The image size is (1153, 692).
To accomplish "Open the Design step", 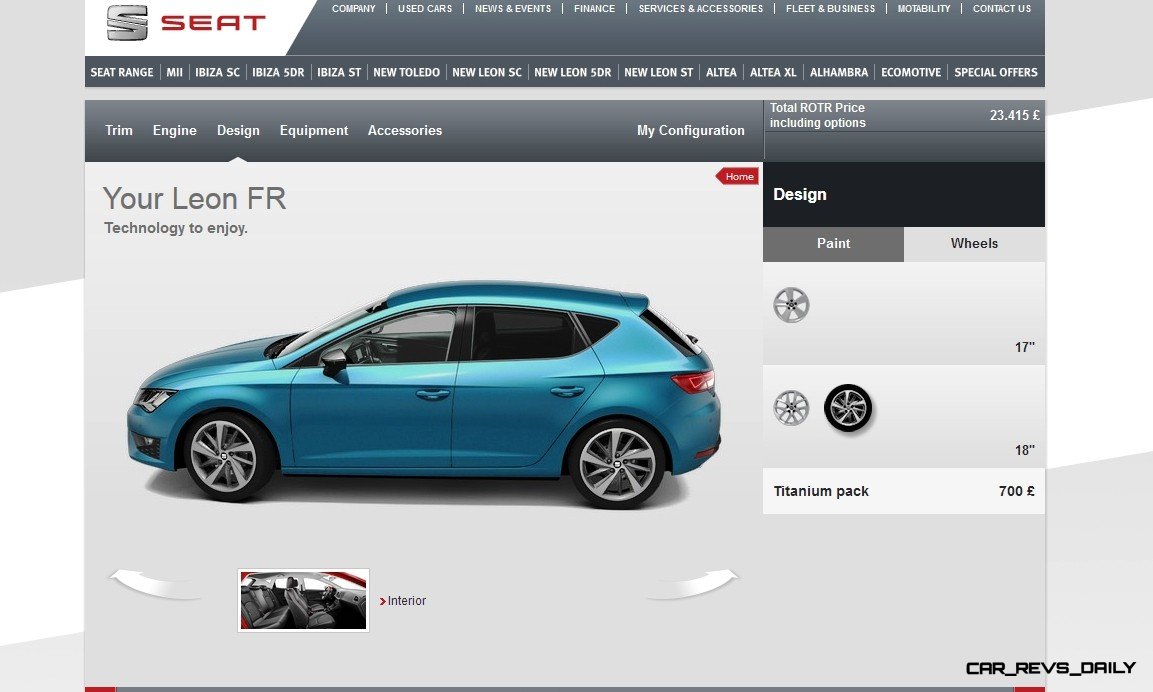I will 238,130.
